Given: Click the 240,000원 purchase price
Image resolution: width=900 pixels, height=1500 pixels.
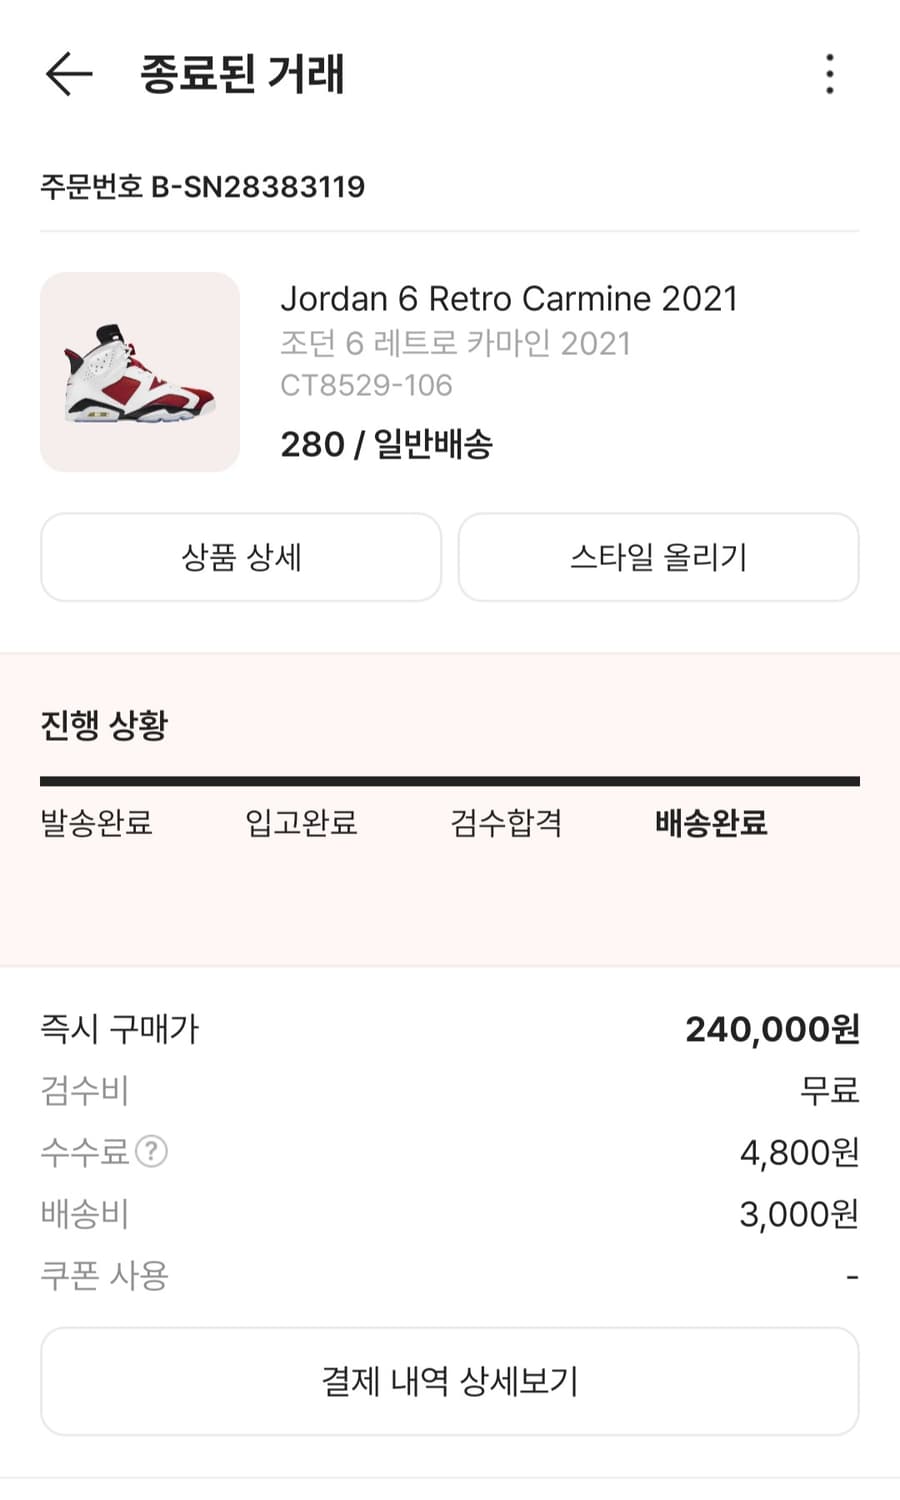Looking at the screenshot, I should (x=772, y=1029).
